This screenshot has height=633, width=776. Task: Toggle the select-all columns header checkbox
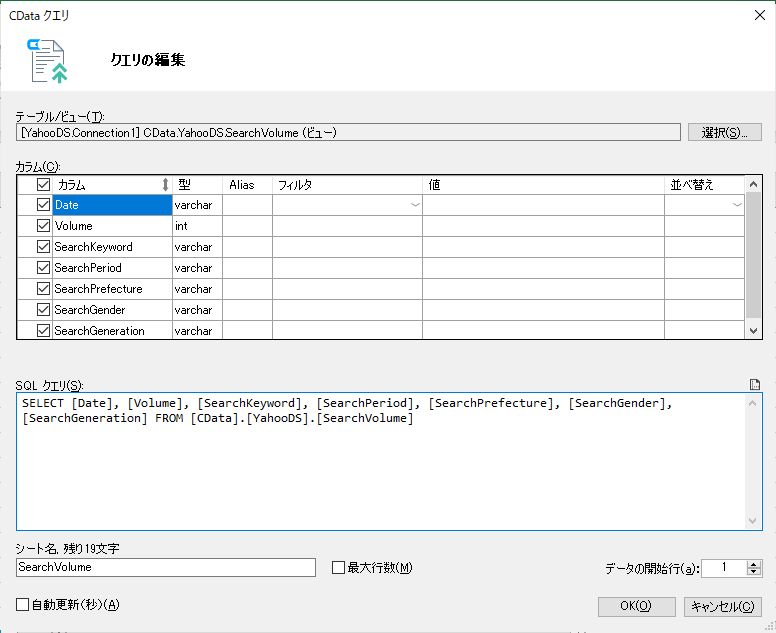(43, 185)
